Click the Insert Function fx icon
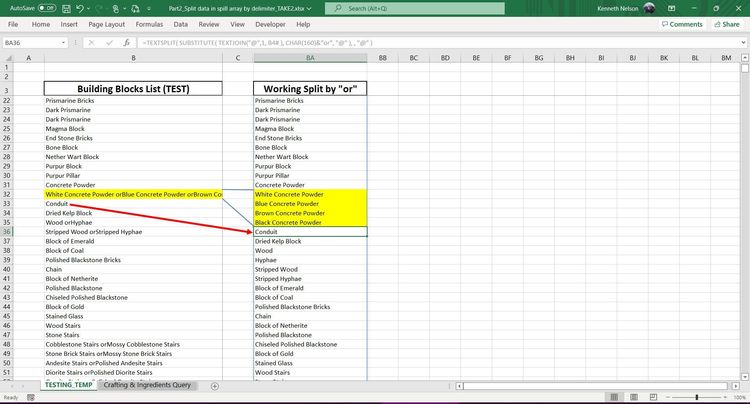This screenshot has width=750, height=404. tap(126, 43)
